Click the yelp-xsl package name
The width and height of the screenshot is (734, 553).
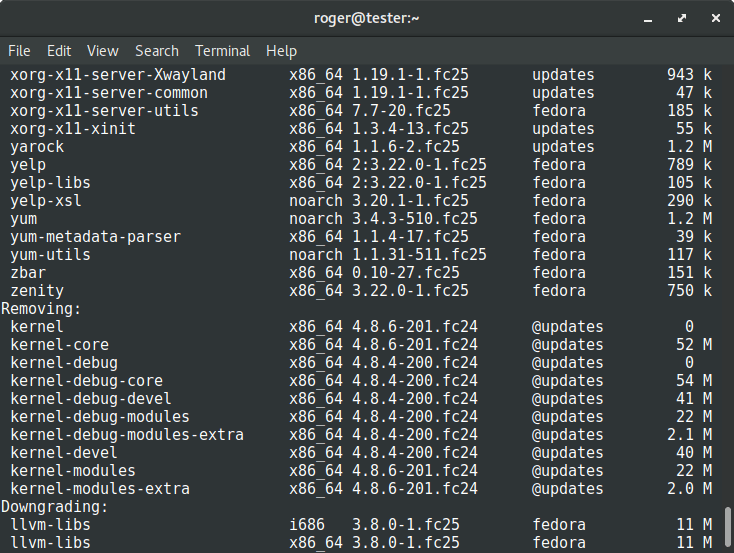46,201
